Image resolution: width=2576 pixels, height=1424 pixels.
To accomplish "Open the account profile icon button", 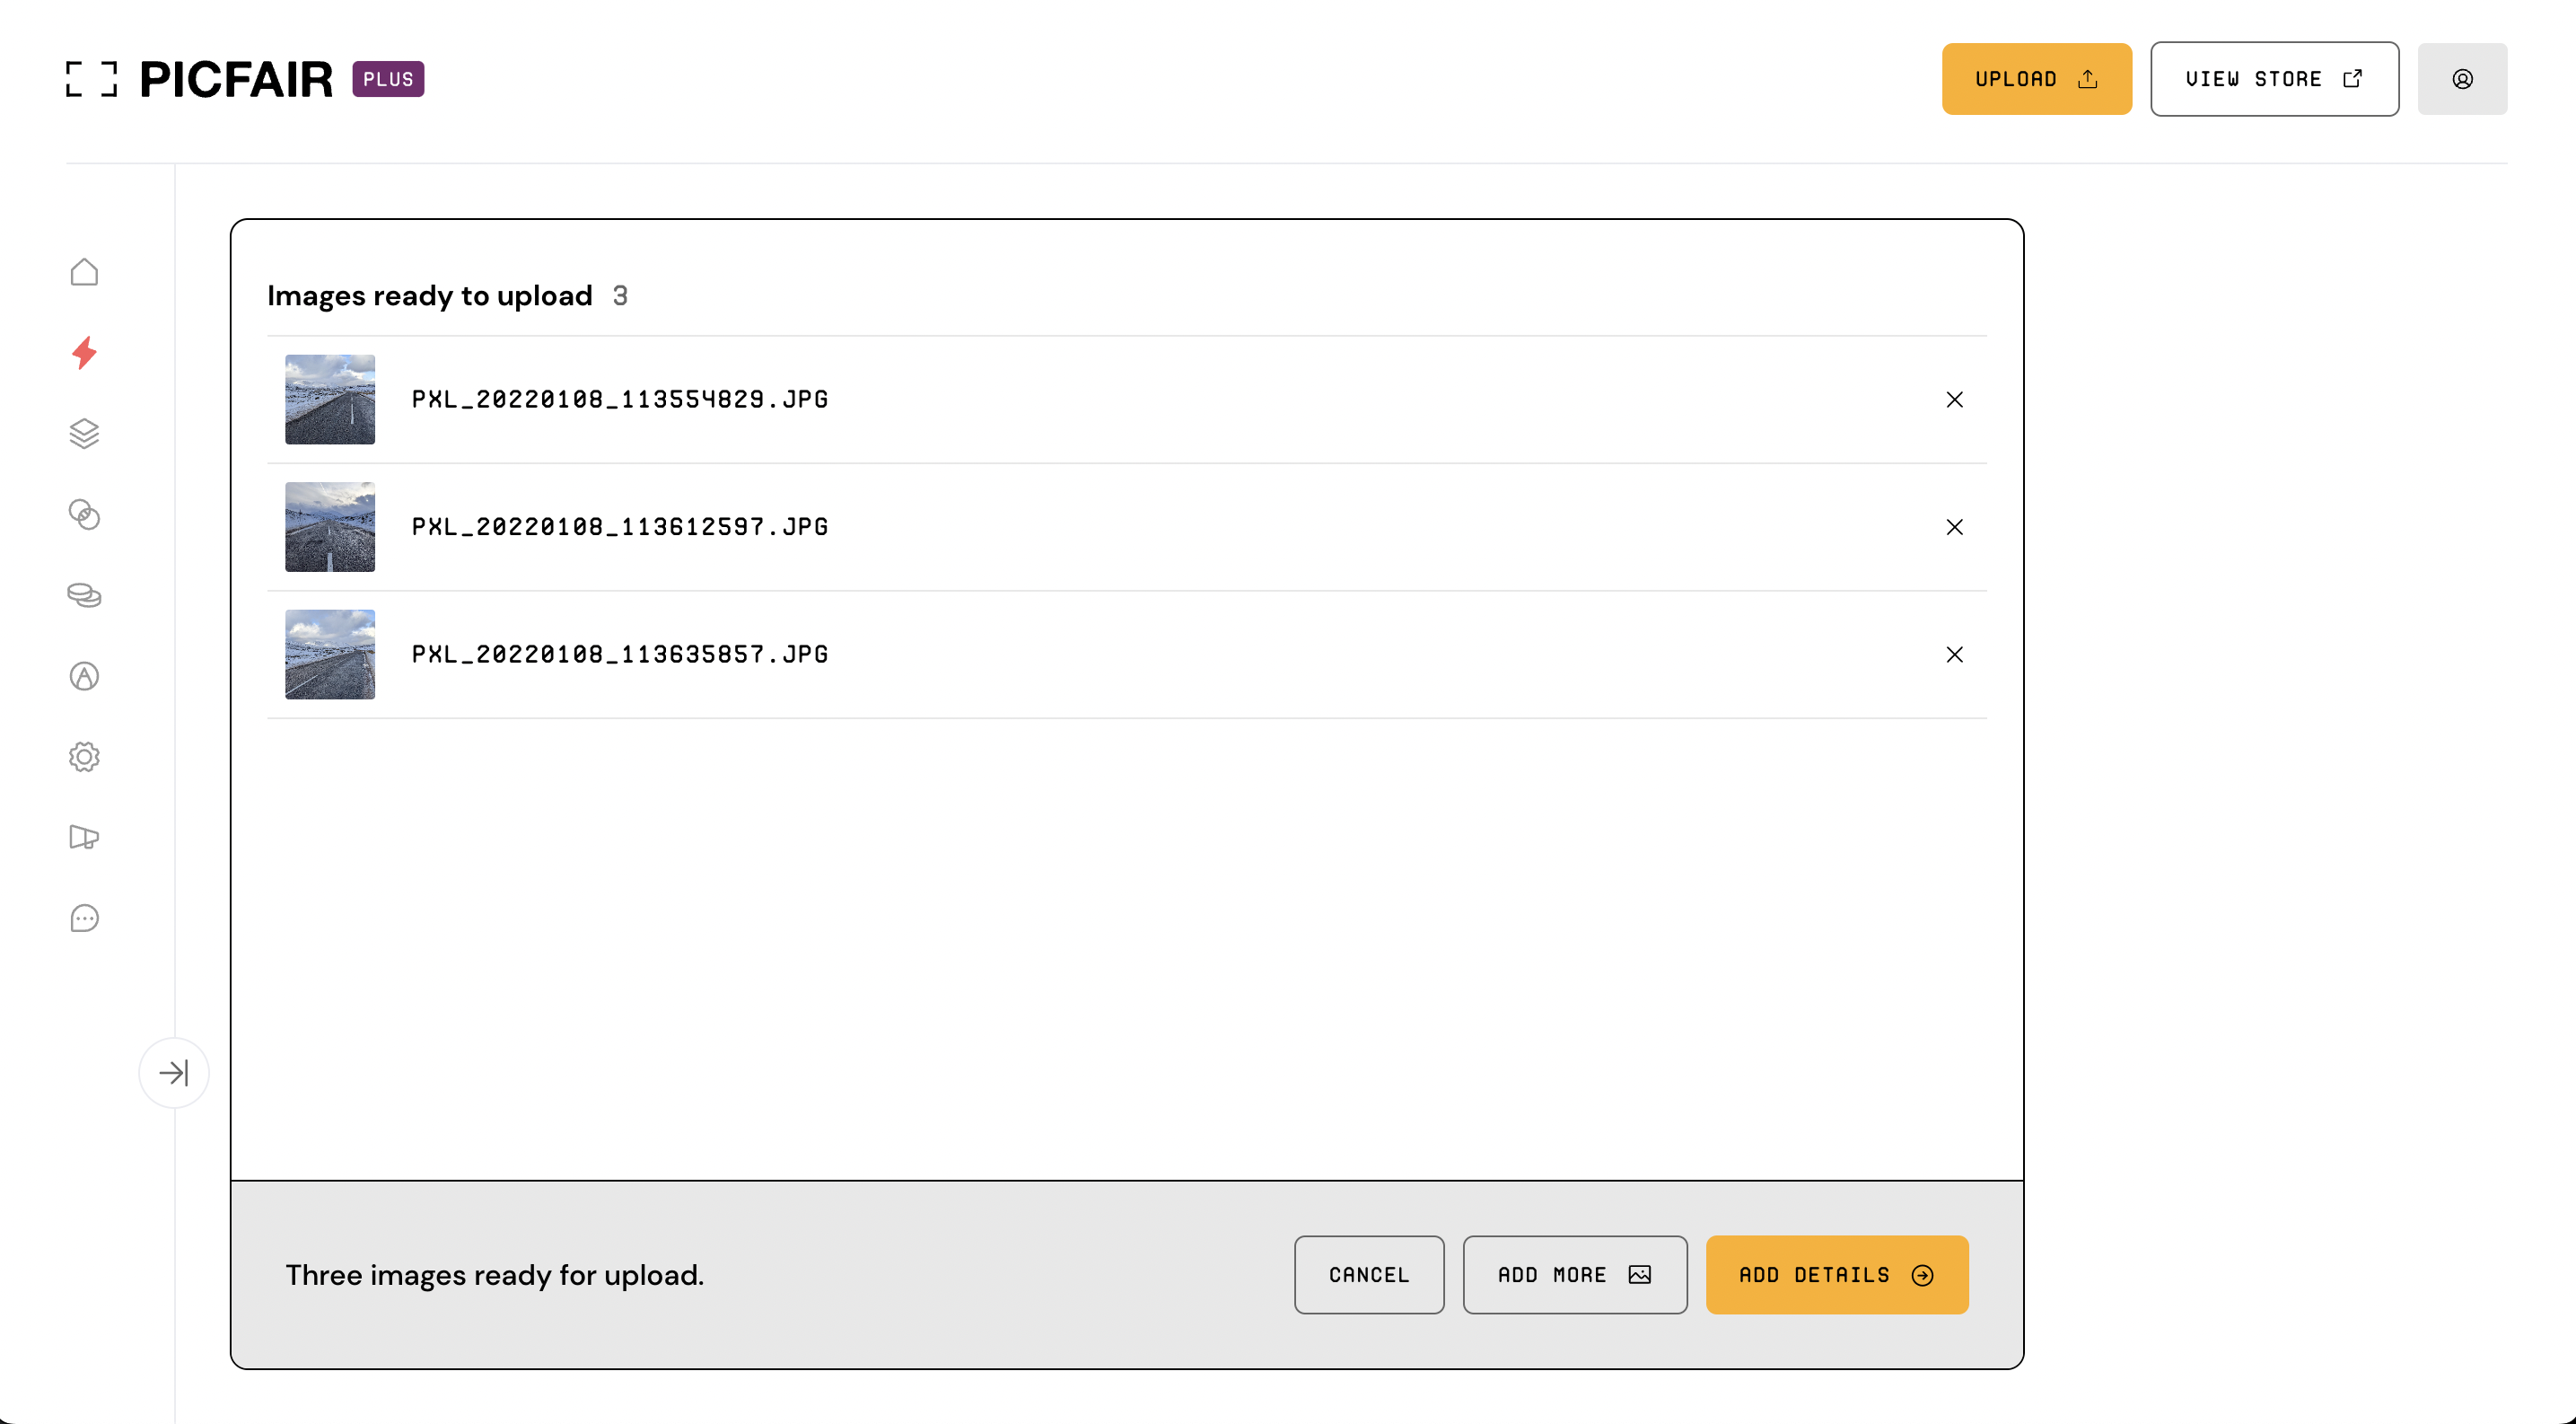I will click(x=2462, y=79).
